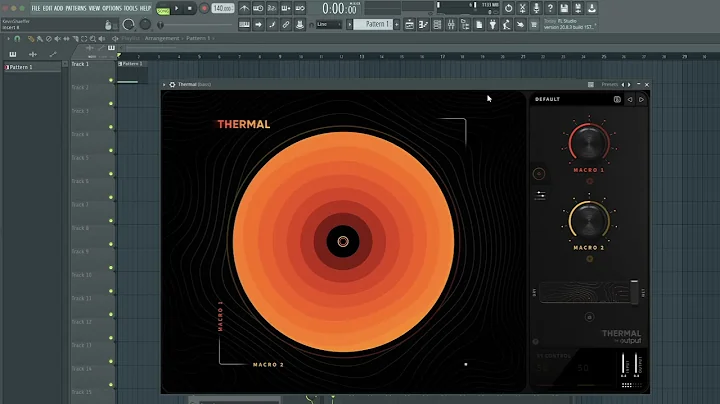
Task: Select the playlist mute tool
Action: (57, 39)
